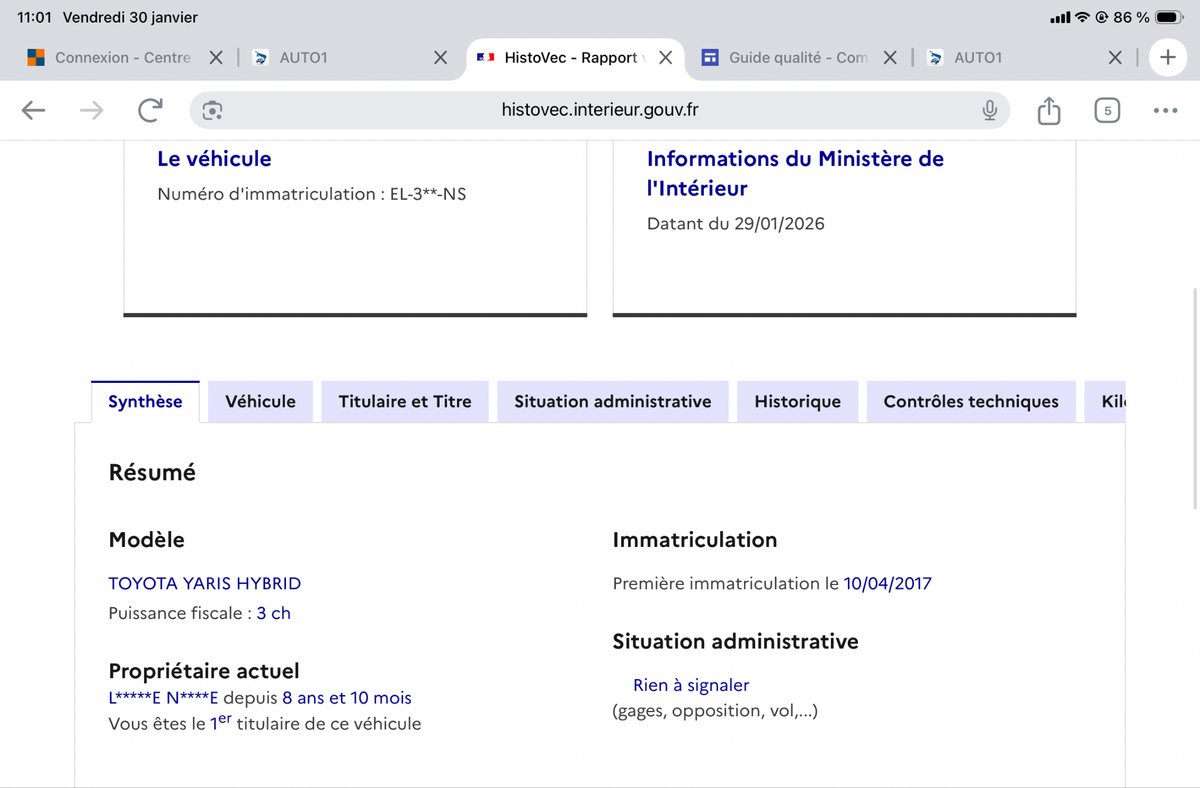Image resolution: width=1200 pixels, height=788 pixels.
Task: Tap the forward navigation arrow
Action: (91, 111)
